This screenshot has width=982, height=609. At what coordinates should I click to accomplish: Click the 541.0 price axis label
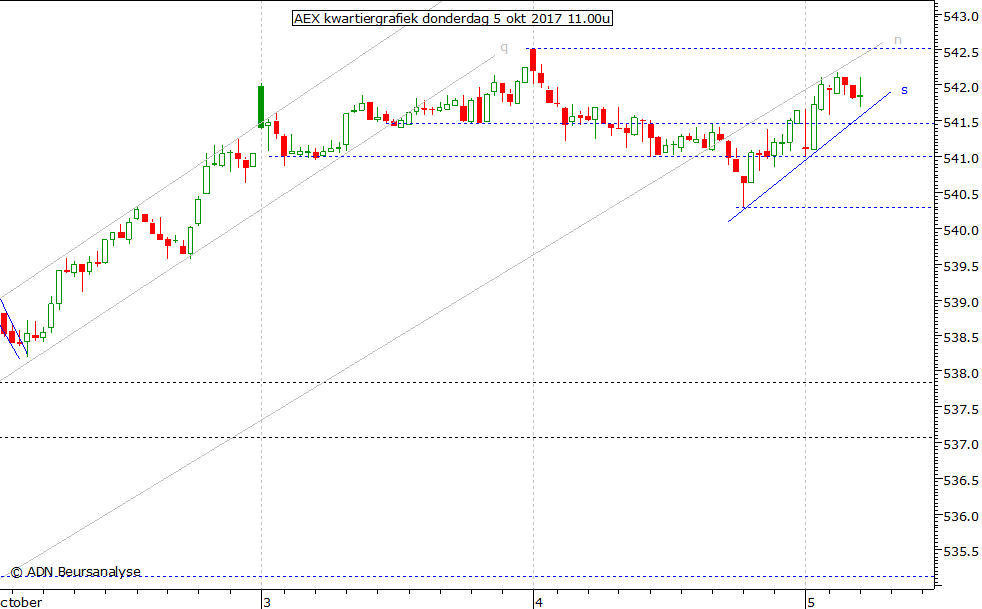coord(961,159)
